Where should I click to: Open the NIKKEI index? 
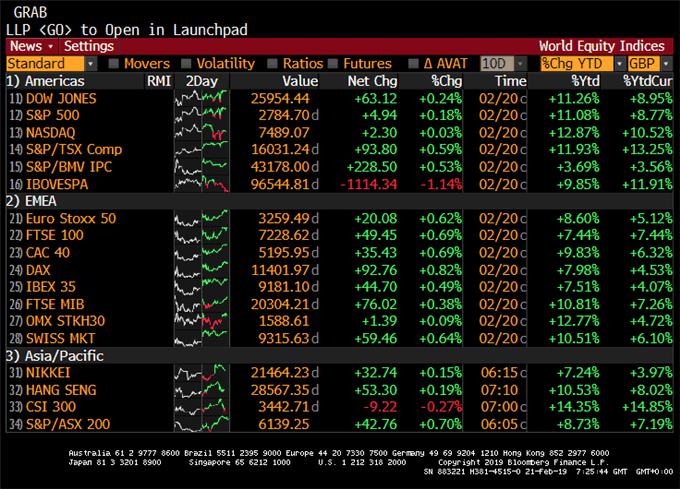[x=48, y=373]
